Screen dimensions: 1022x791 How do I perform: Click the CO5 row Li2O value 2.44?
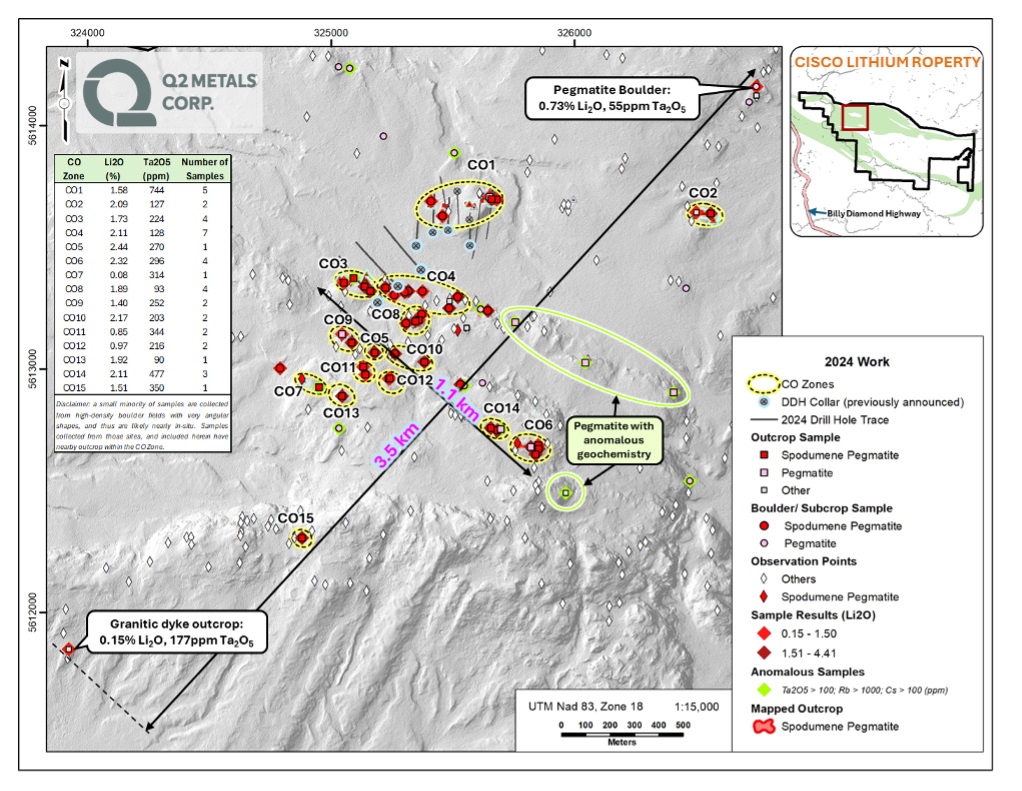point(119,247)
